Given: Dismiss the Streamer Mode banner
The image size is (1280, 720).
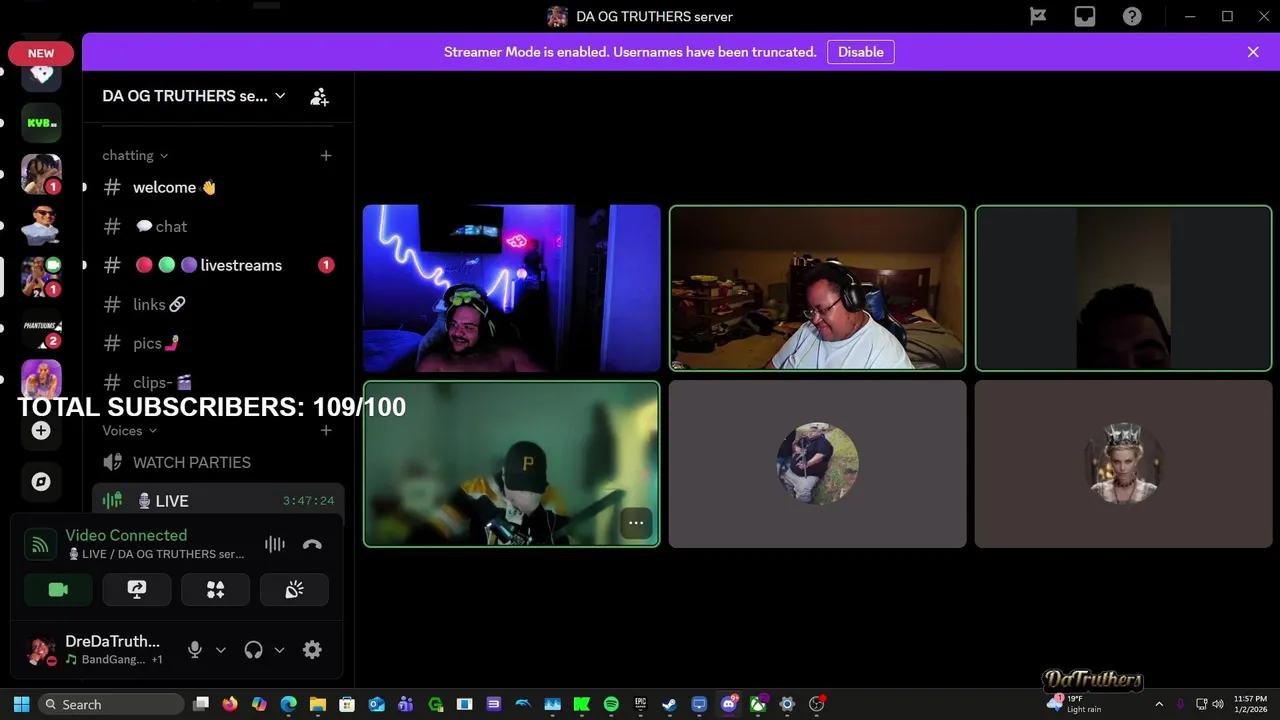Looking at the screenshot, I should click(1253, 52).
